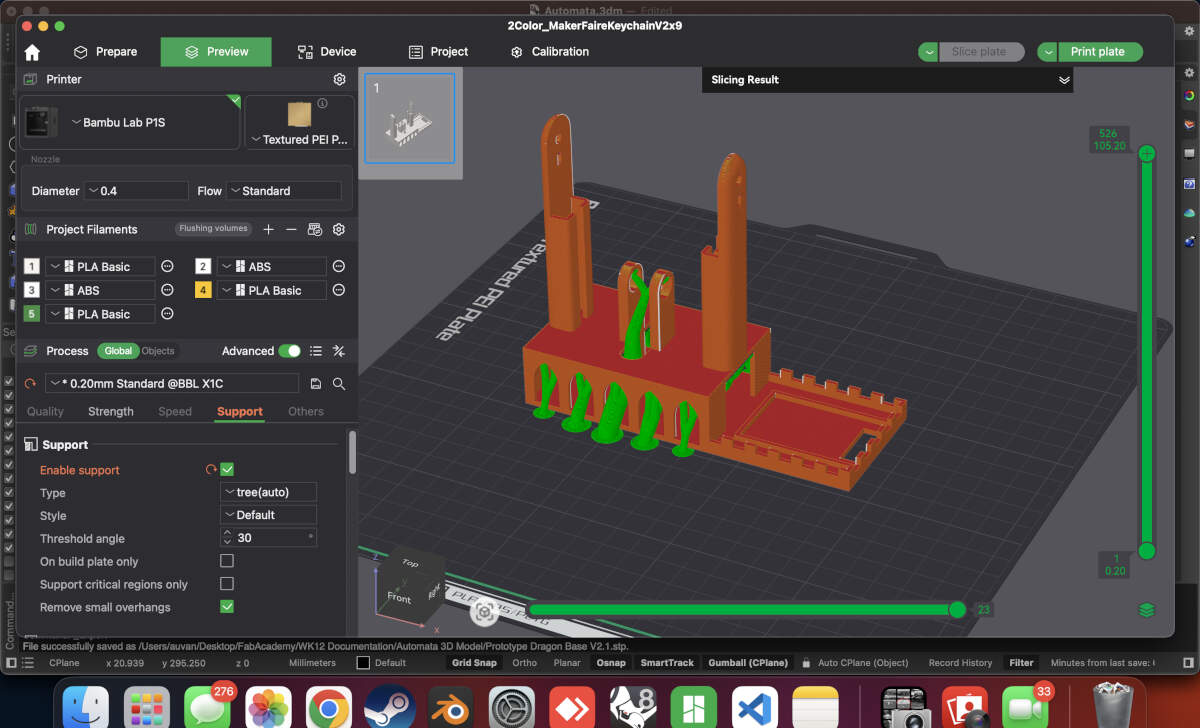Open the 0.20mm Standard @BBL X1C dropdown
This screenshot has width=1200, height=728.
[172, 384]
